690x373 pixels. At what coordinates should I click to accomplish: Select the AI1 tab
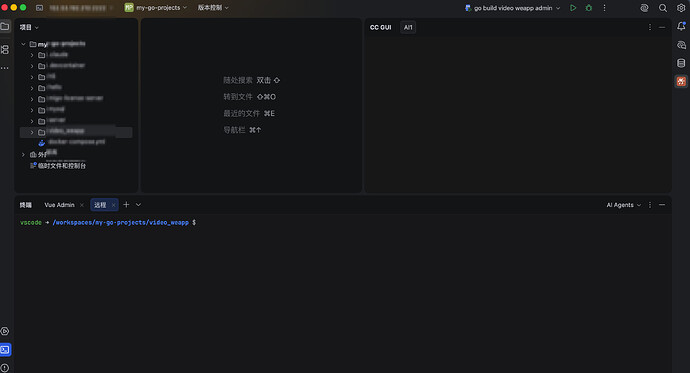click(408, 27)
